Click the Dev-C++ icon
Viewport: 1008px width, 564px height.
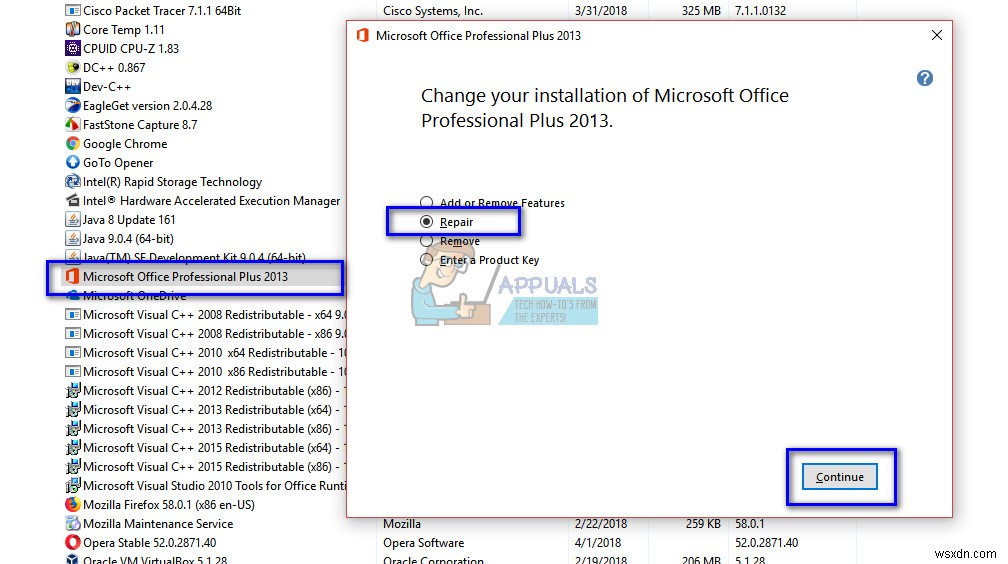pos(73,86)
